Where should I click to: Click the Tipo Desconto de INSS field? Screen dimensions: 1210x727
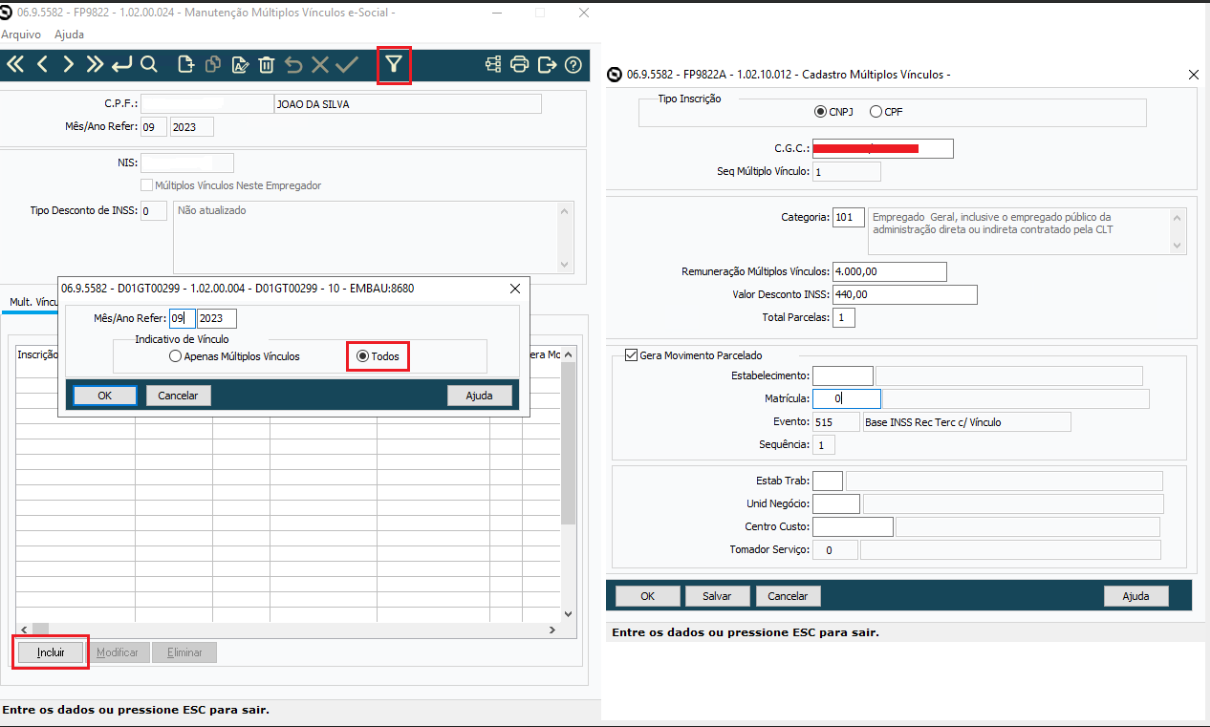153,211
